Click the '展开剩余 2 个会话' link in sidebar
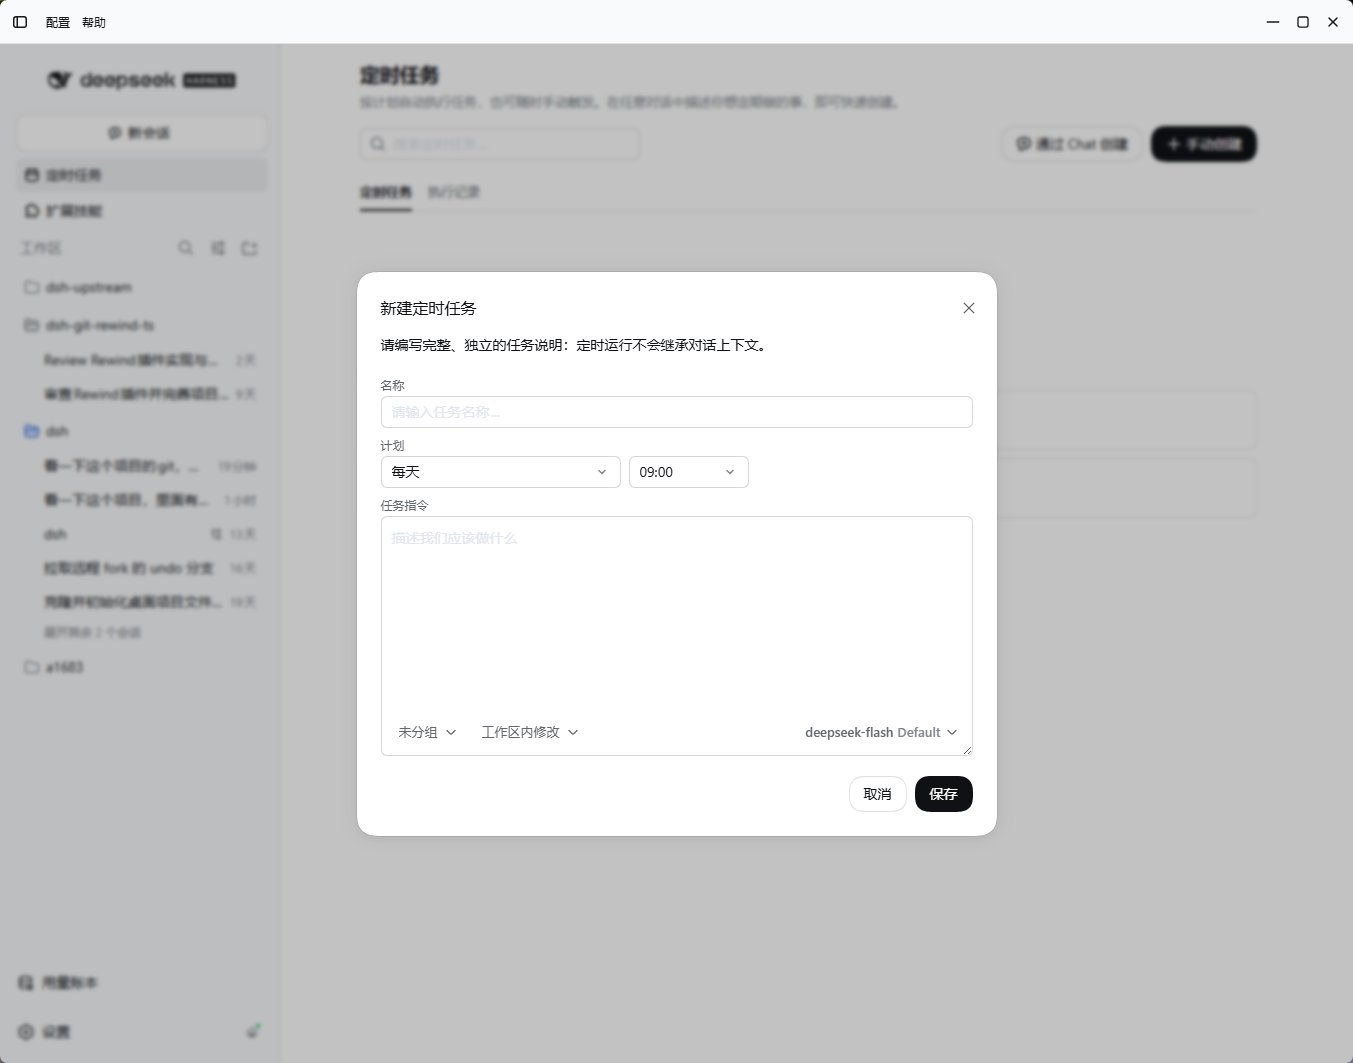Screen dimensions: 1353x1063 click(x=92, y=632)
